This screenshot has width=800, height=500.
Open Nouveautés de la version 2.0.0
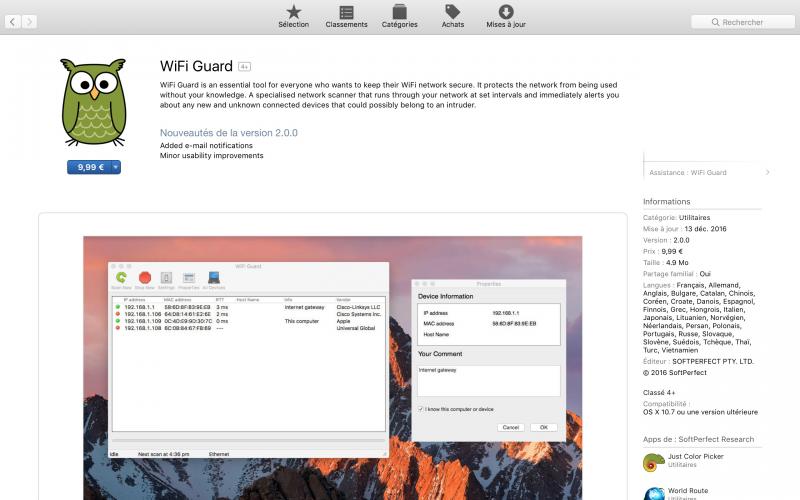(229, 133)
